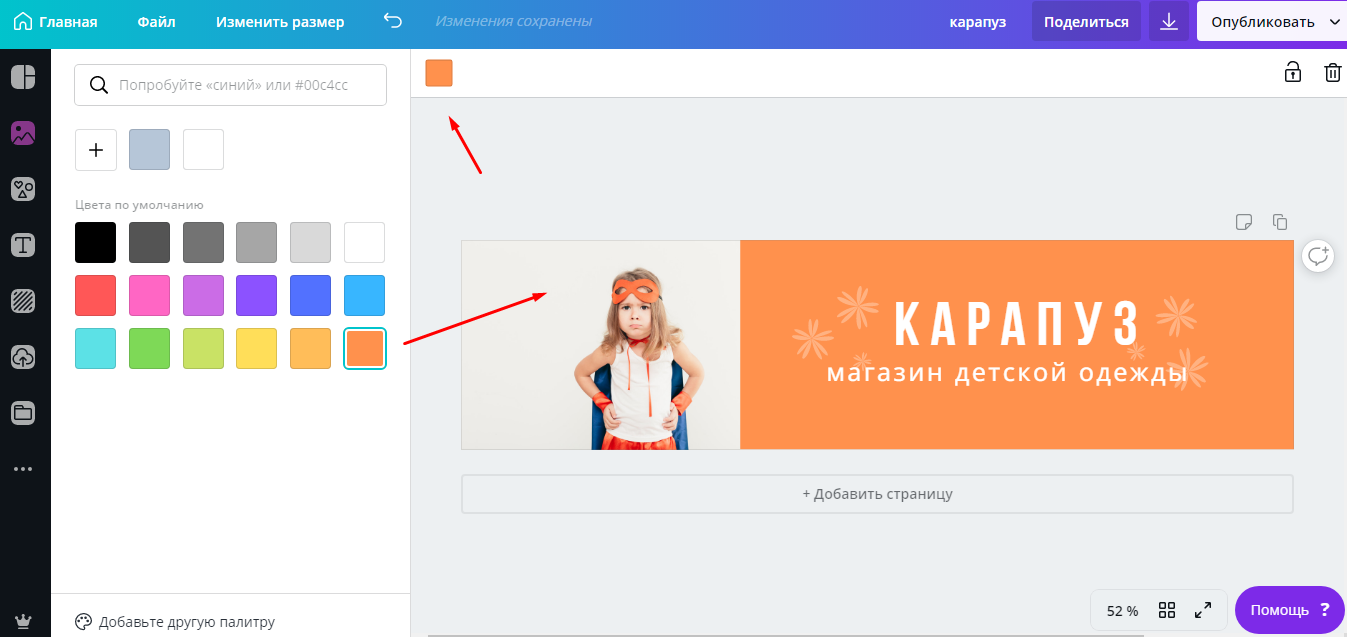Select the light gray (fourth) default swatch
1347x637 pixels.
[257, 242]
